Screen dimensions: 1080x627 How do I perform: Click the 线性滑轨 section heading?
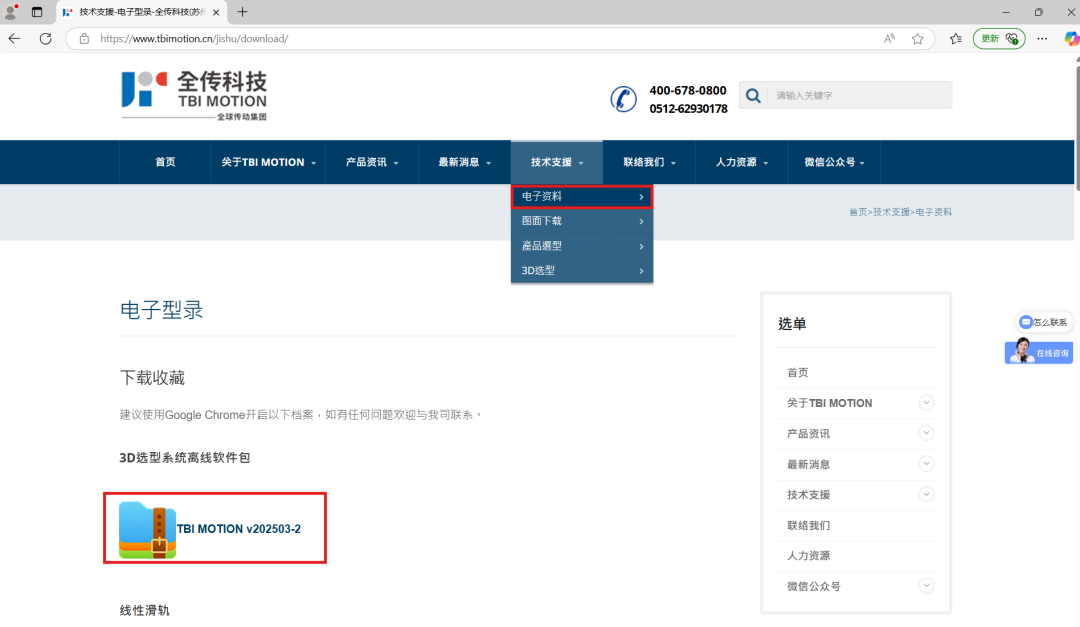(x=145, y=610)
